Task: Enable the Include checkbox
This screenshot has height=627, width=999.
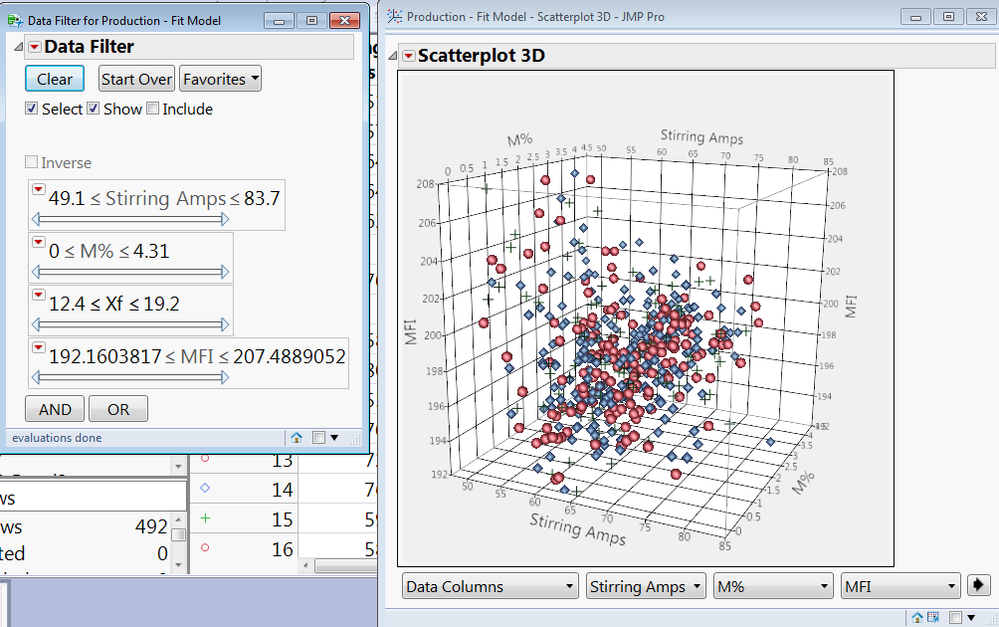Action: 152,108
